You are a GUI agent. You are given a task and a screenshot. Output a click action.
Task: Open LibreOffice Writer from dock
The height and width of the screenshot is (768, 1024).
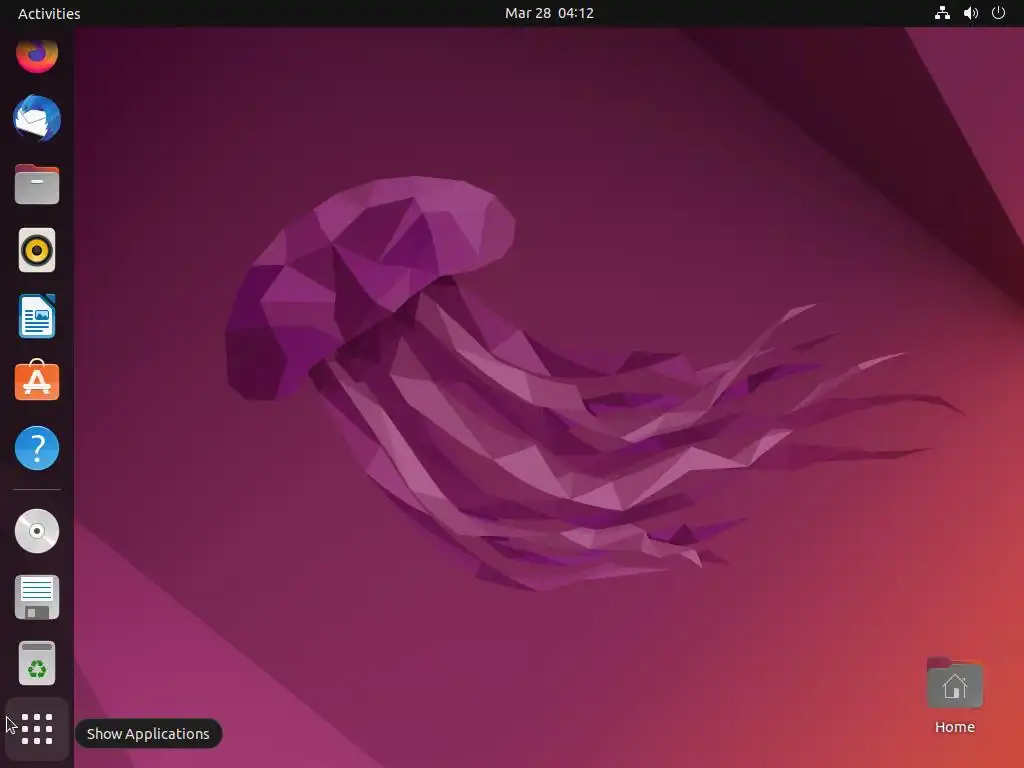[x=37, y=316]
